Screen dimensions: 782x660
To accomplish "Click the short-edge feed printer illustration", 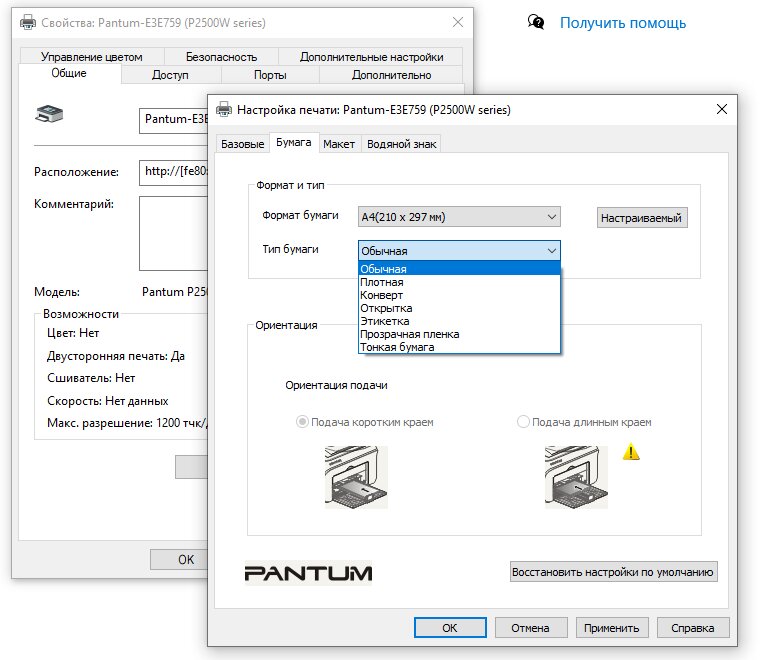I will coord(356,477).
